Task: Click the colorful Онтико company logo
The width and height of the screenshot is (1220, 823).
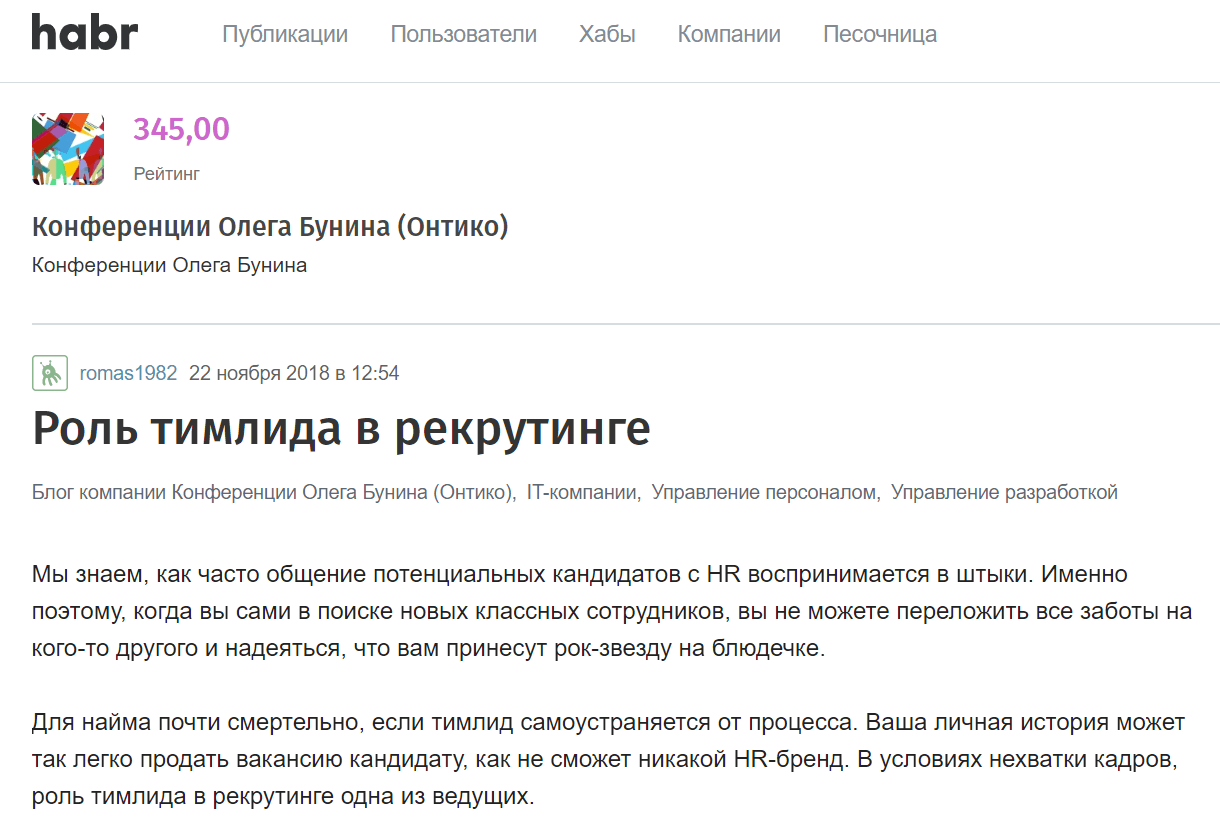Action: coord(68,148)
